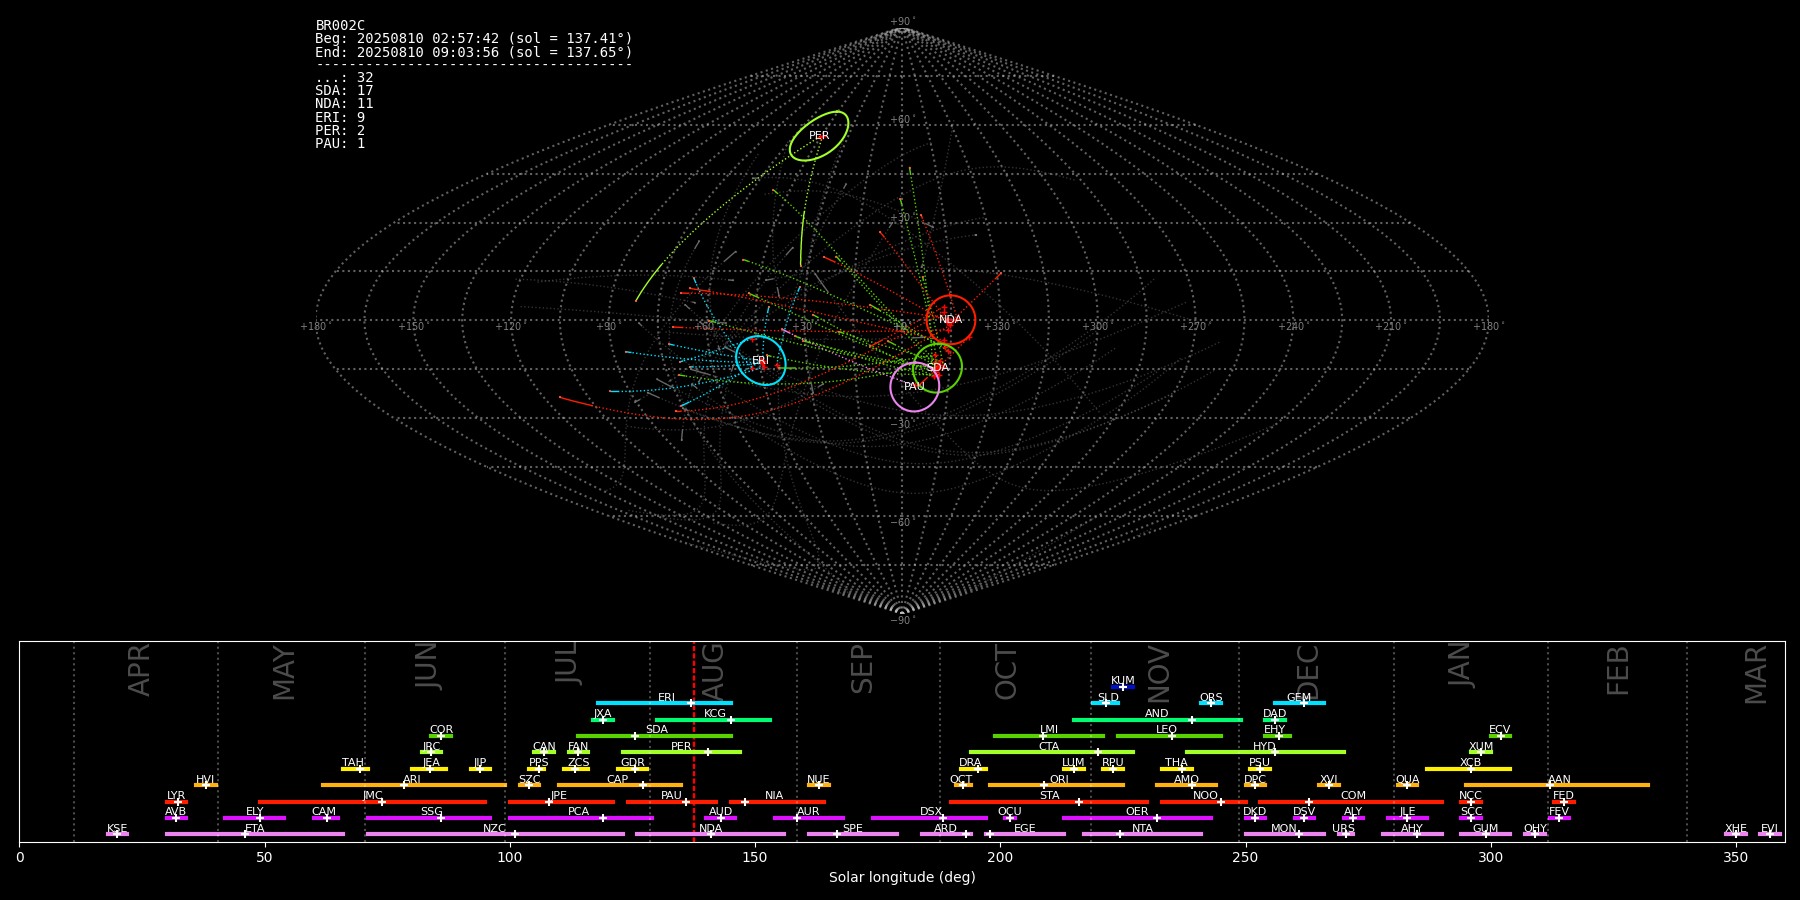1800x900 pixels.
Task: Click the red PAU activity bar in timeline
Action: click(672, 802)
